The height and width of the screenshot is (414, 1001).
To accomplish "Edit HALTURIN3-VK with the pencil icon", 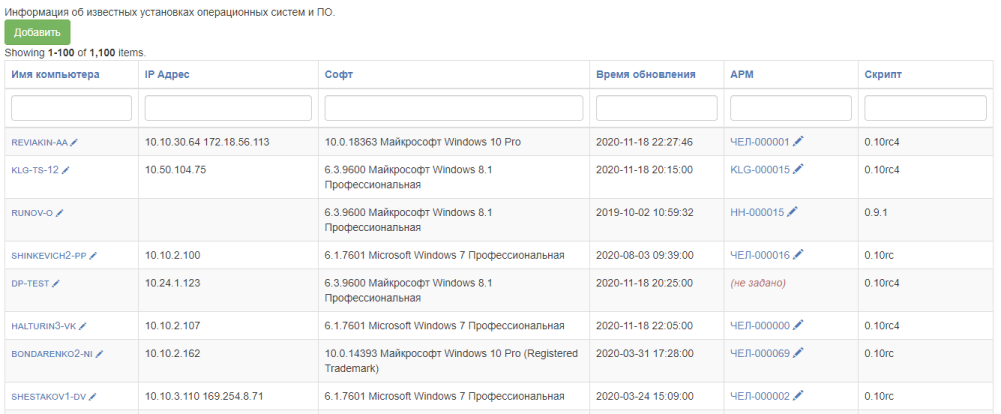I will click(83, 327).
